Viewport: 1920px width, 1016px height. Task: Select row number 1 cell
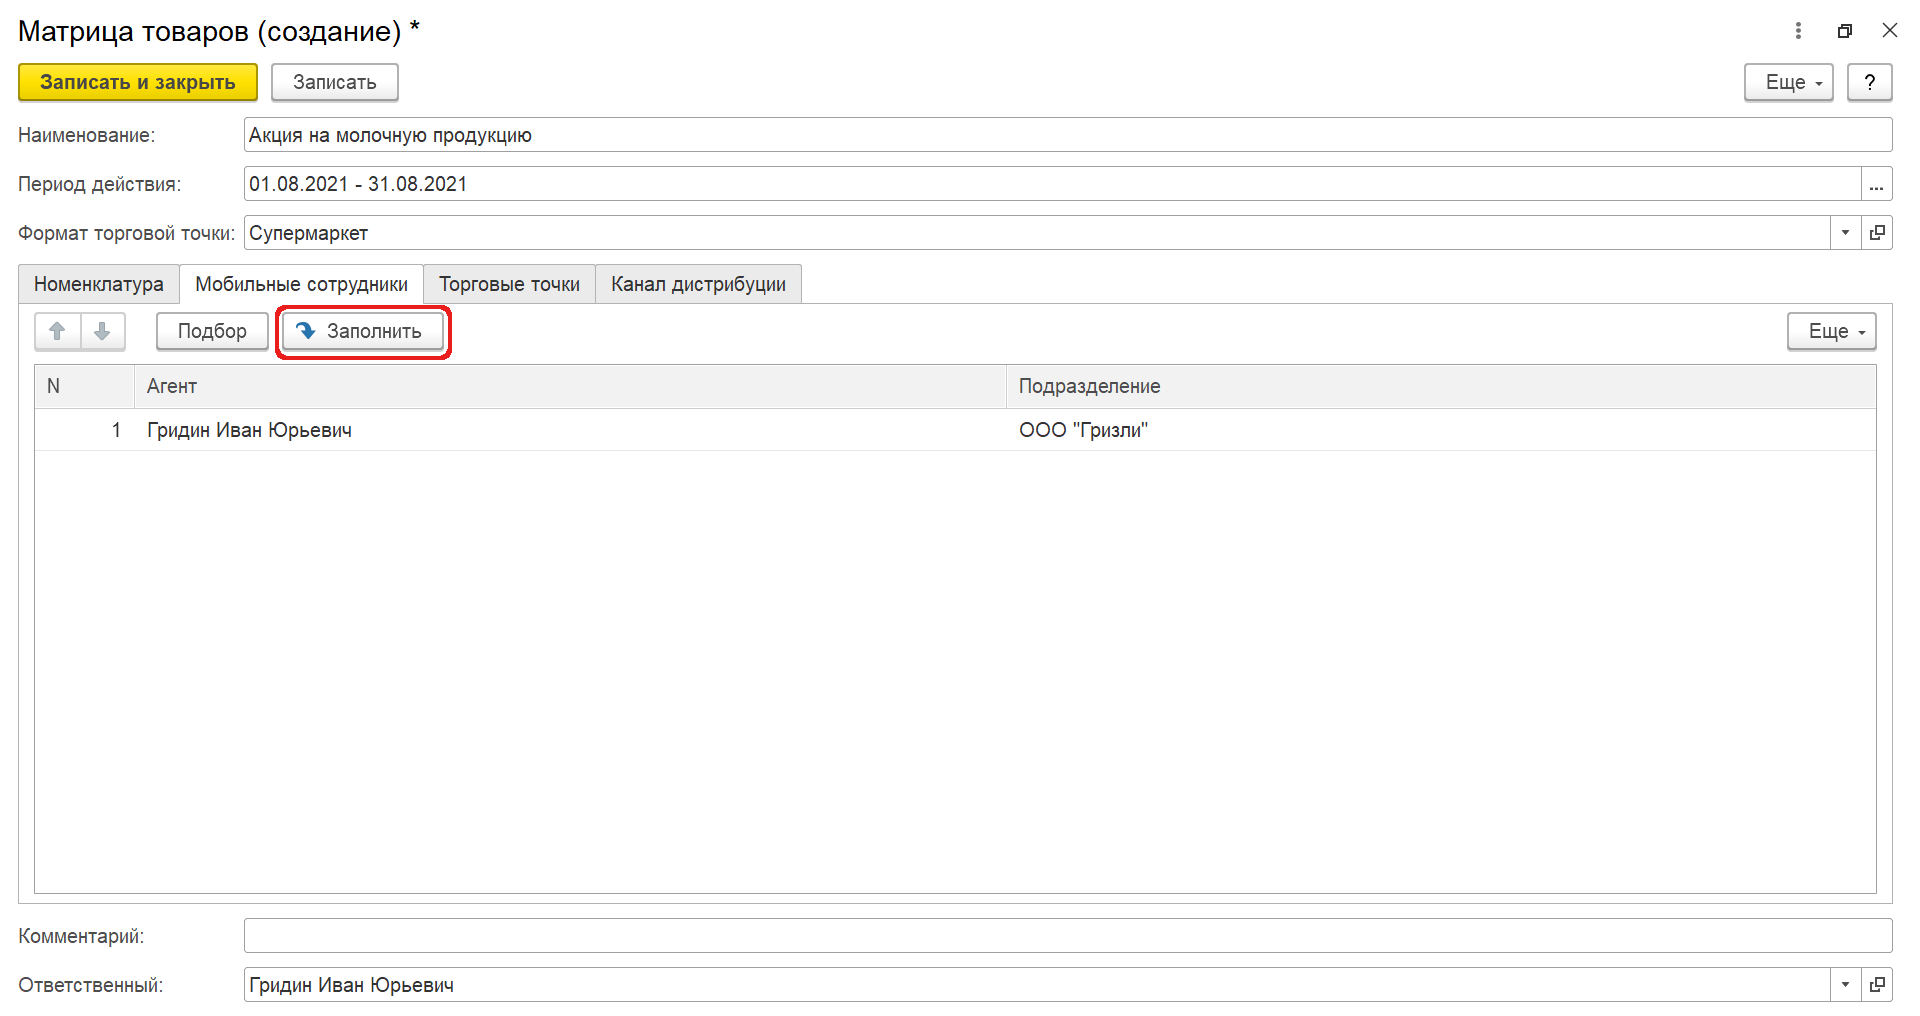85,430
